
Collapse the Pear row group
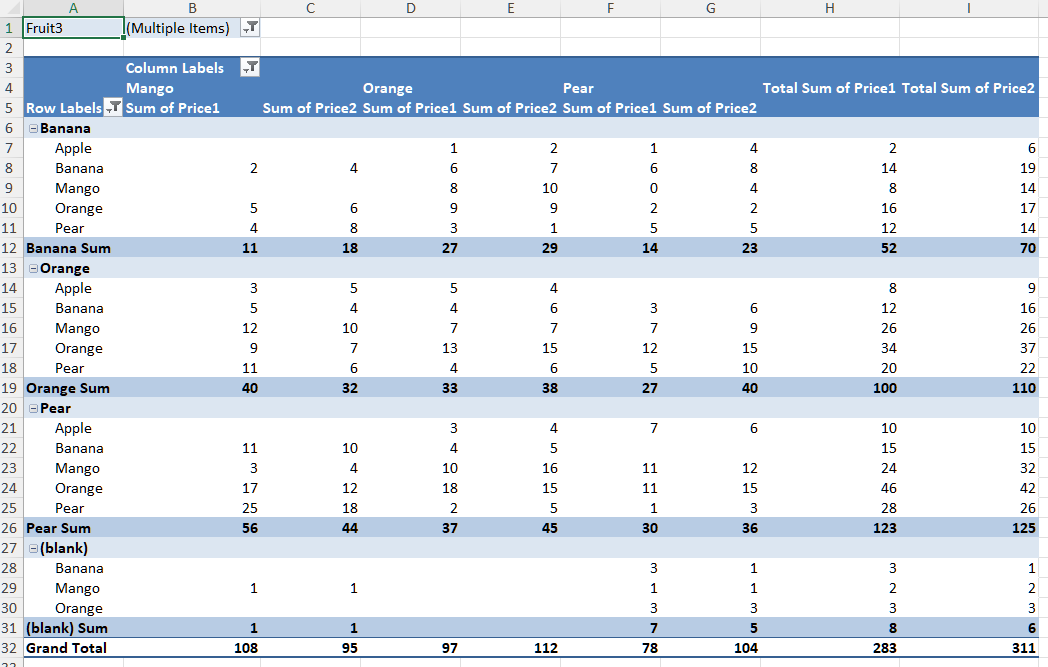(x=34, y=408)
